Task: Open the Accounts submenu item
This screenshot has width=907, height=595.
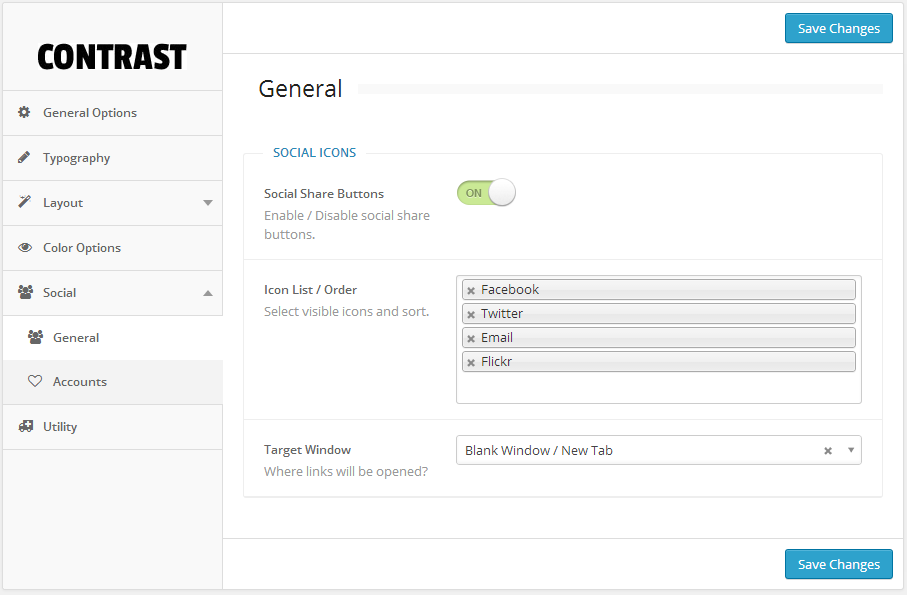Action: click(80, 382)
